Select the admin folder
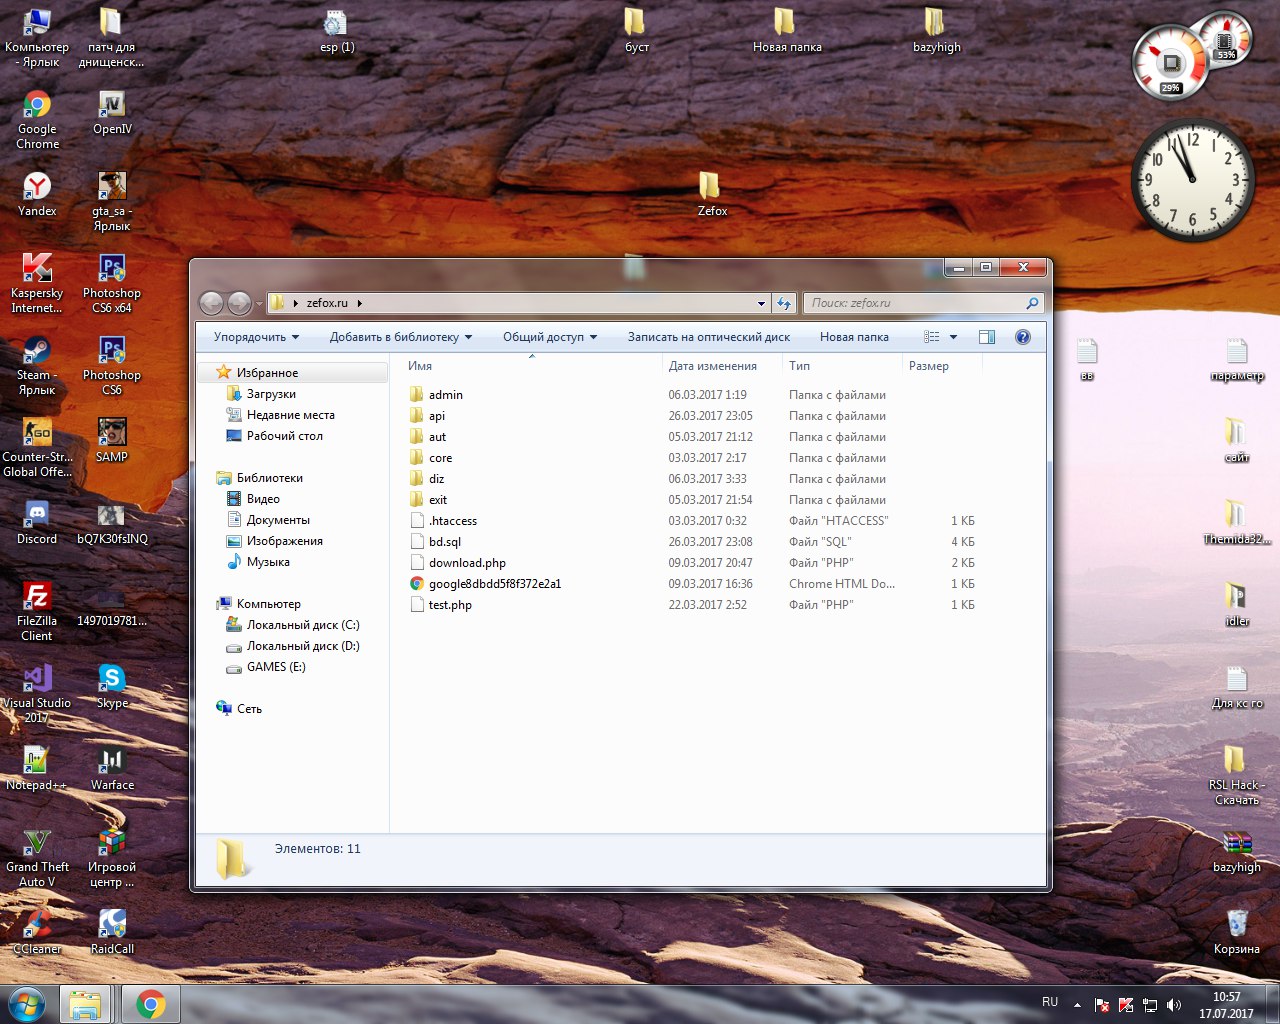 click(x=445, y=395)
